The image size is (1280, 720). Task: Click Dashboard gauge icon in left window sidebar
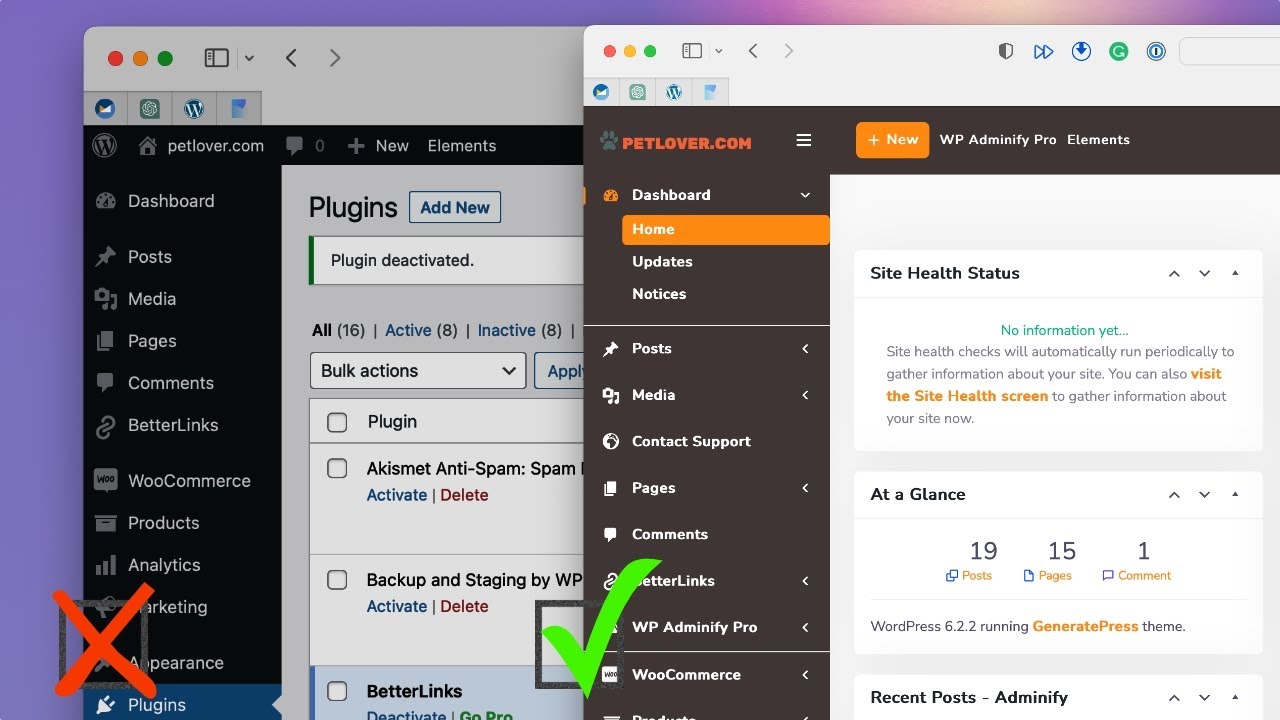[105, 201]
